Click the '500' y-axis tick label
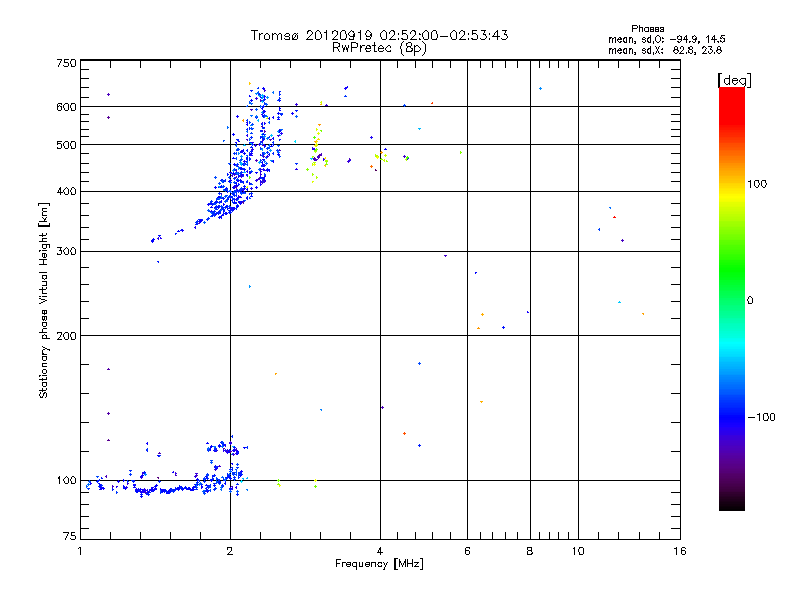The height and width of the screenshot is (600, 800). [x=66, y=145]
